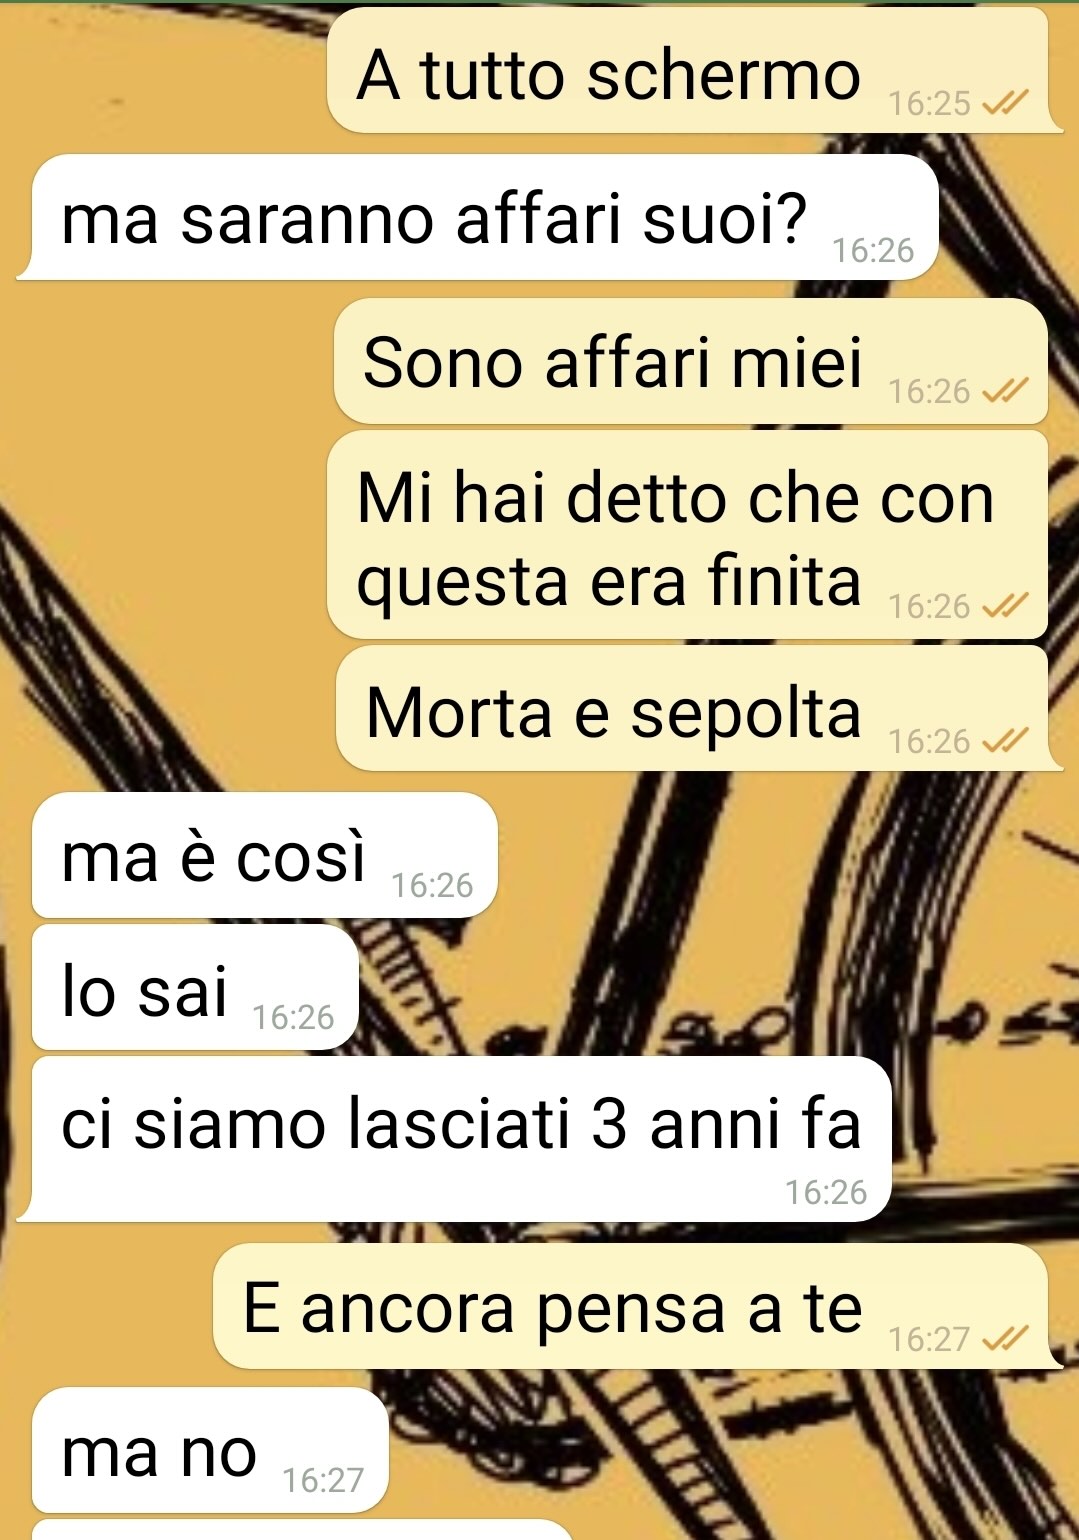Select the 'ma saranno affari suoi?' message
Screen dimensions: 1079x1540
pyautogui.click(x=478, y=217)
